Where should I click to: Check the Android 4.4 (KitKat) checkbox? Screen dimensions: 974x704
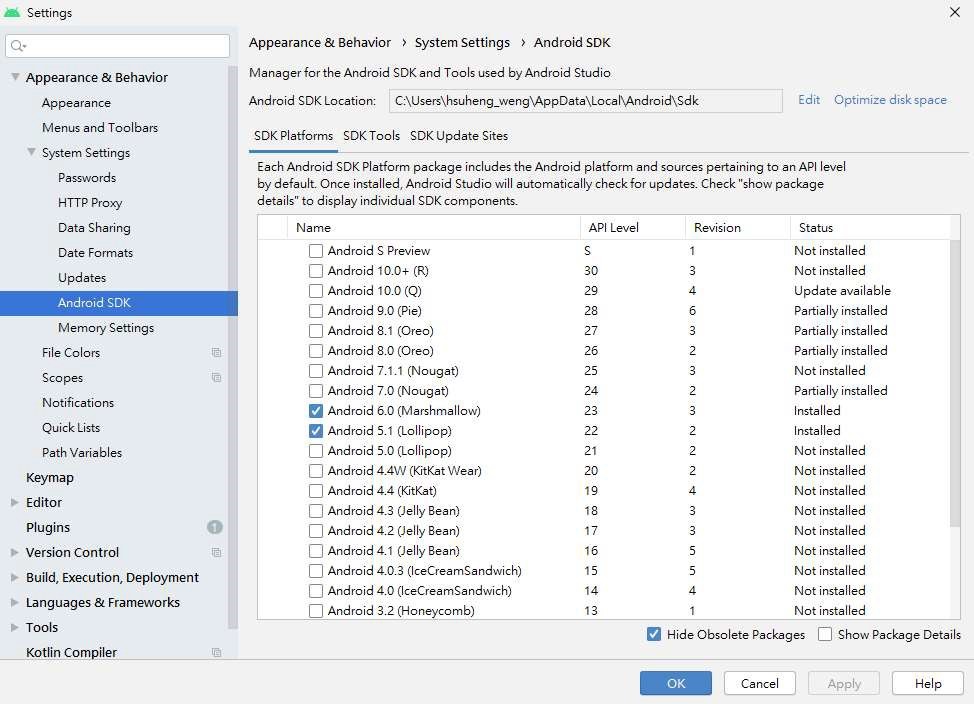(316, 491)
